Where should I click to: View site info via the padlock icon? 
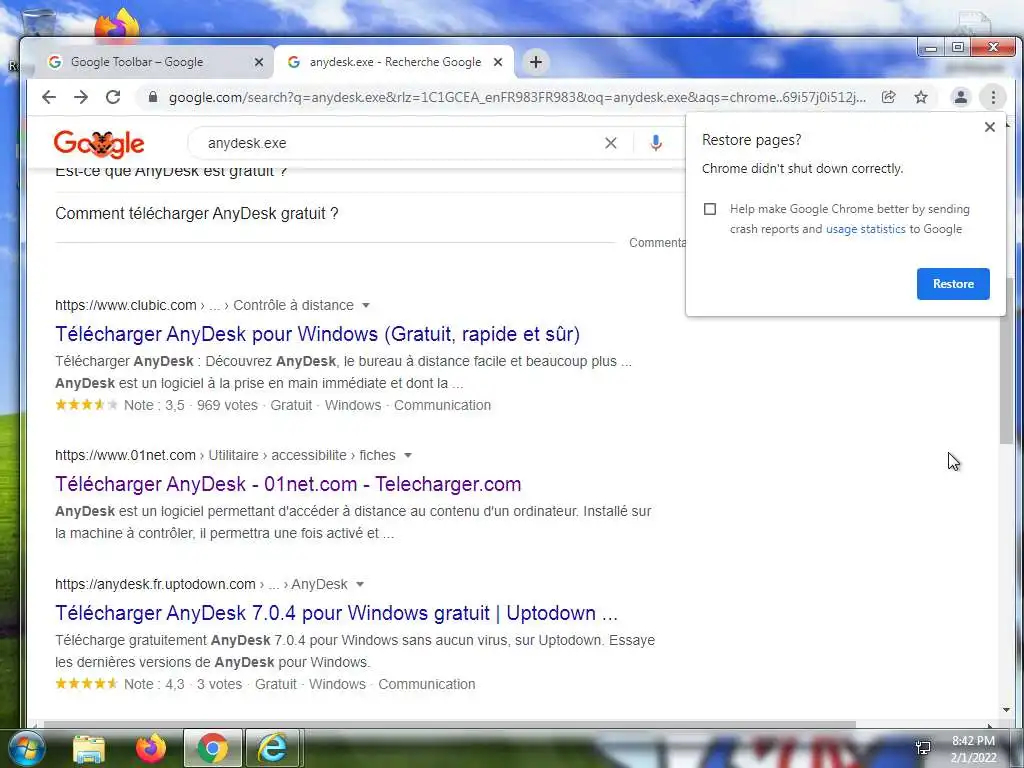153,97
